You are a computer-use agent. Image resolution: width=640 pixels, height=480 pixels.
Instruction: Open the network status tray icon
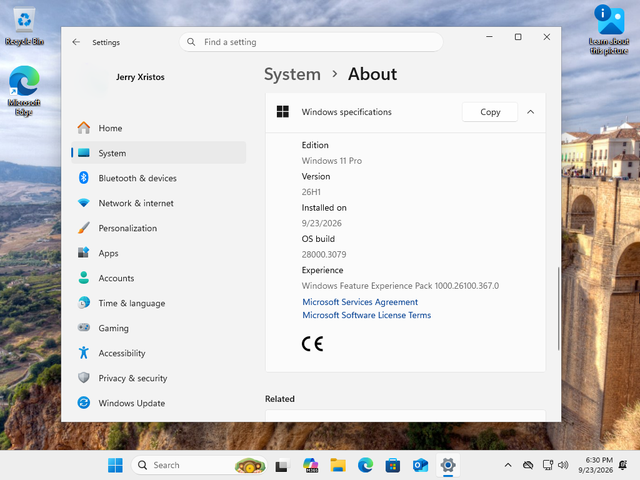click(547, 465)
